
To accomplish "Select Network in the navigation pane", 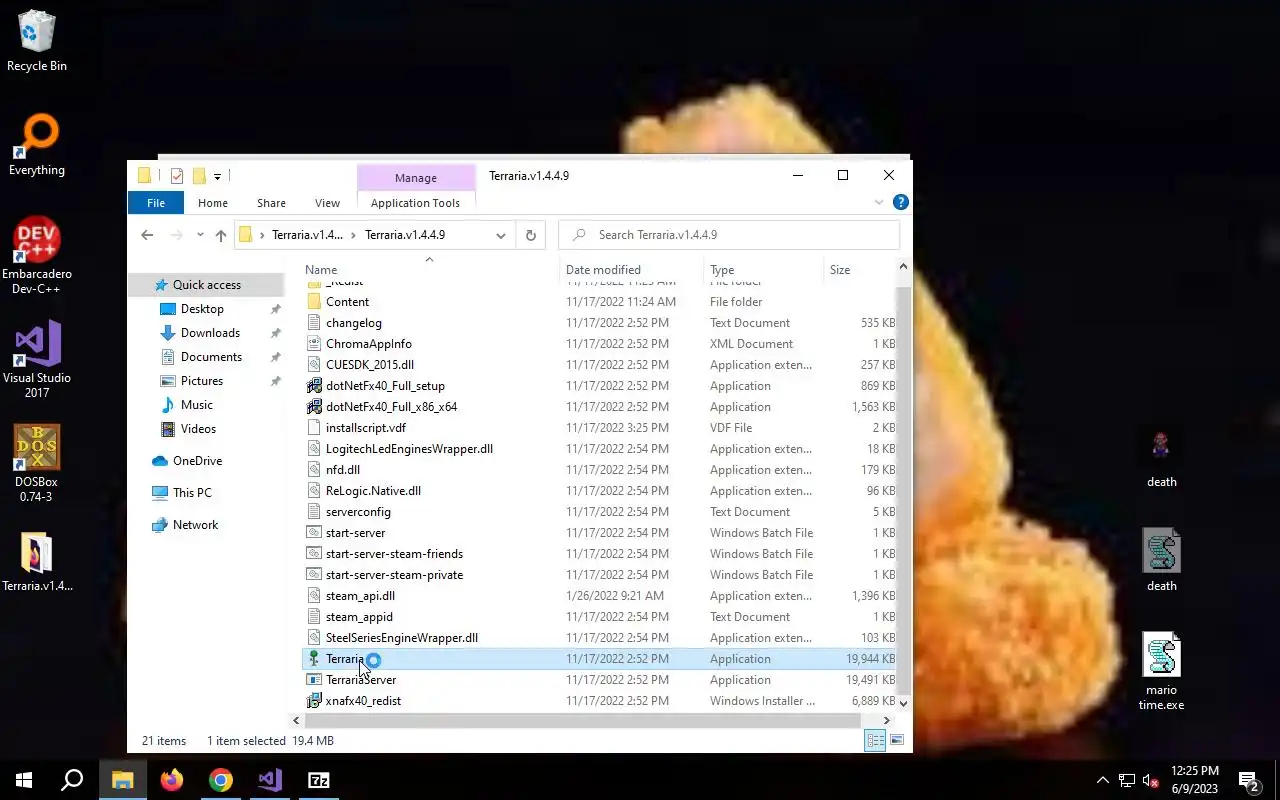I will click(195, 525).
